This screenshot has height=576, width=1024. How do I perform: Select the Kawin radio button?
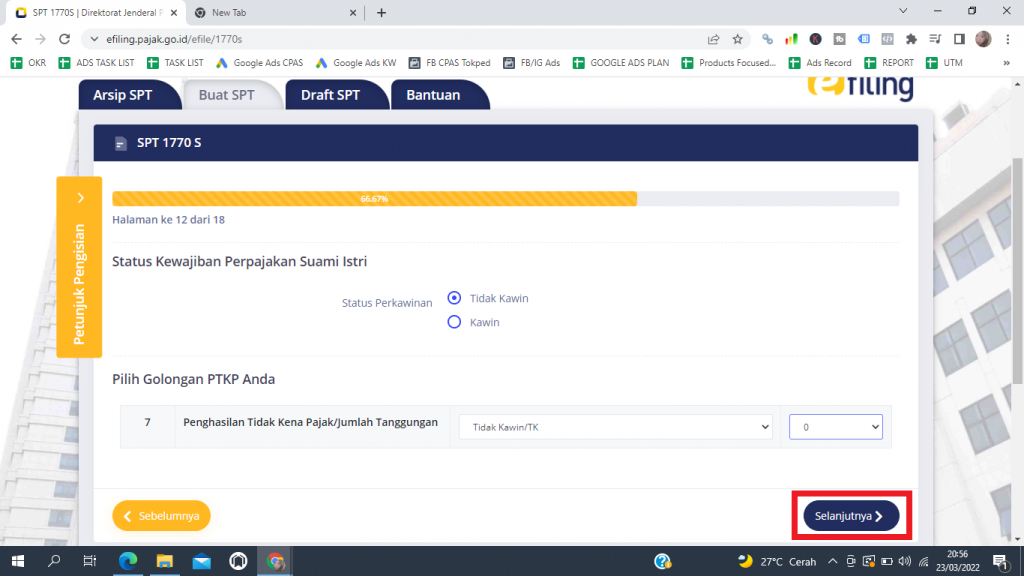(x=454, y=322)
